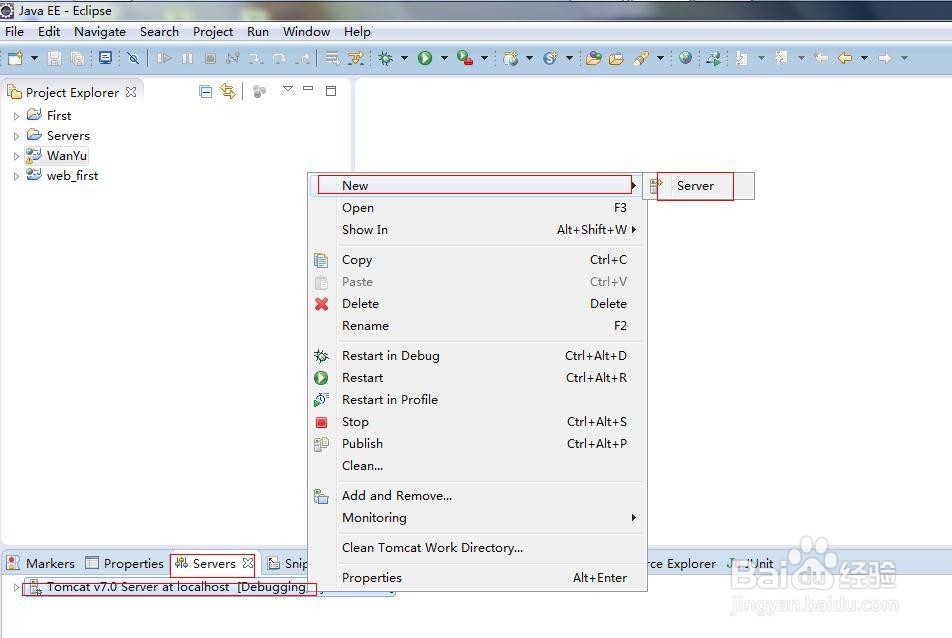Click the Step Into icon
The width and height of the screenshot is (952, 638).
pos(256,58)
